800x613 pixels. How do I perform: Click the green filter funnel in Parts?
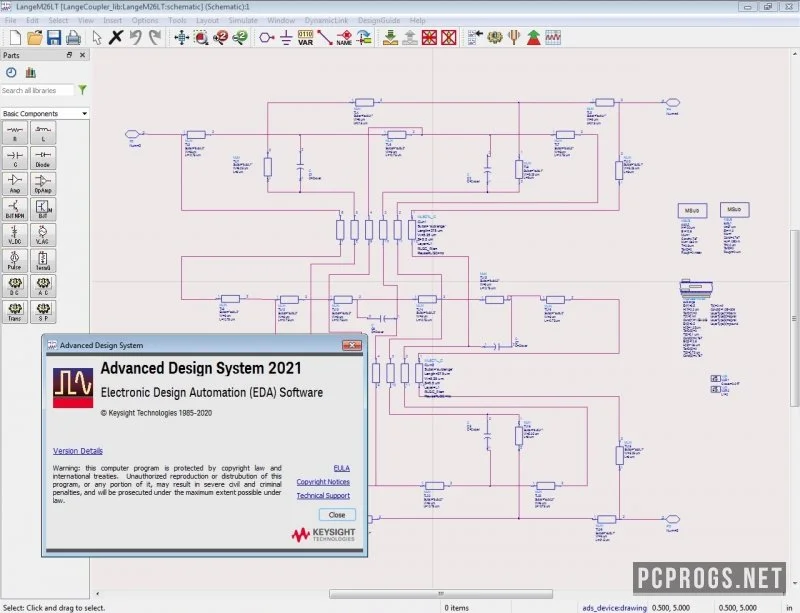[x=82, y=90]
